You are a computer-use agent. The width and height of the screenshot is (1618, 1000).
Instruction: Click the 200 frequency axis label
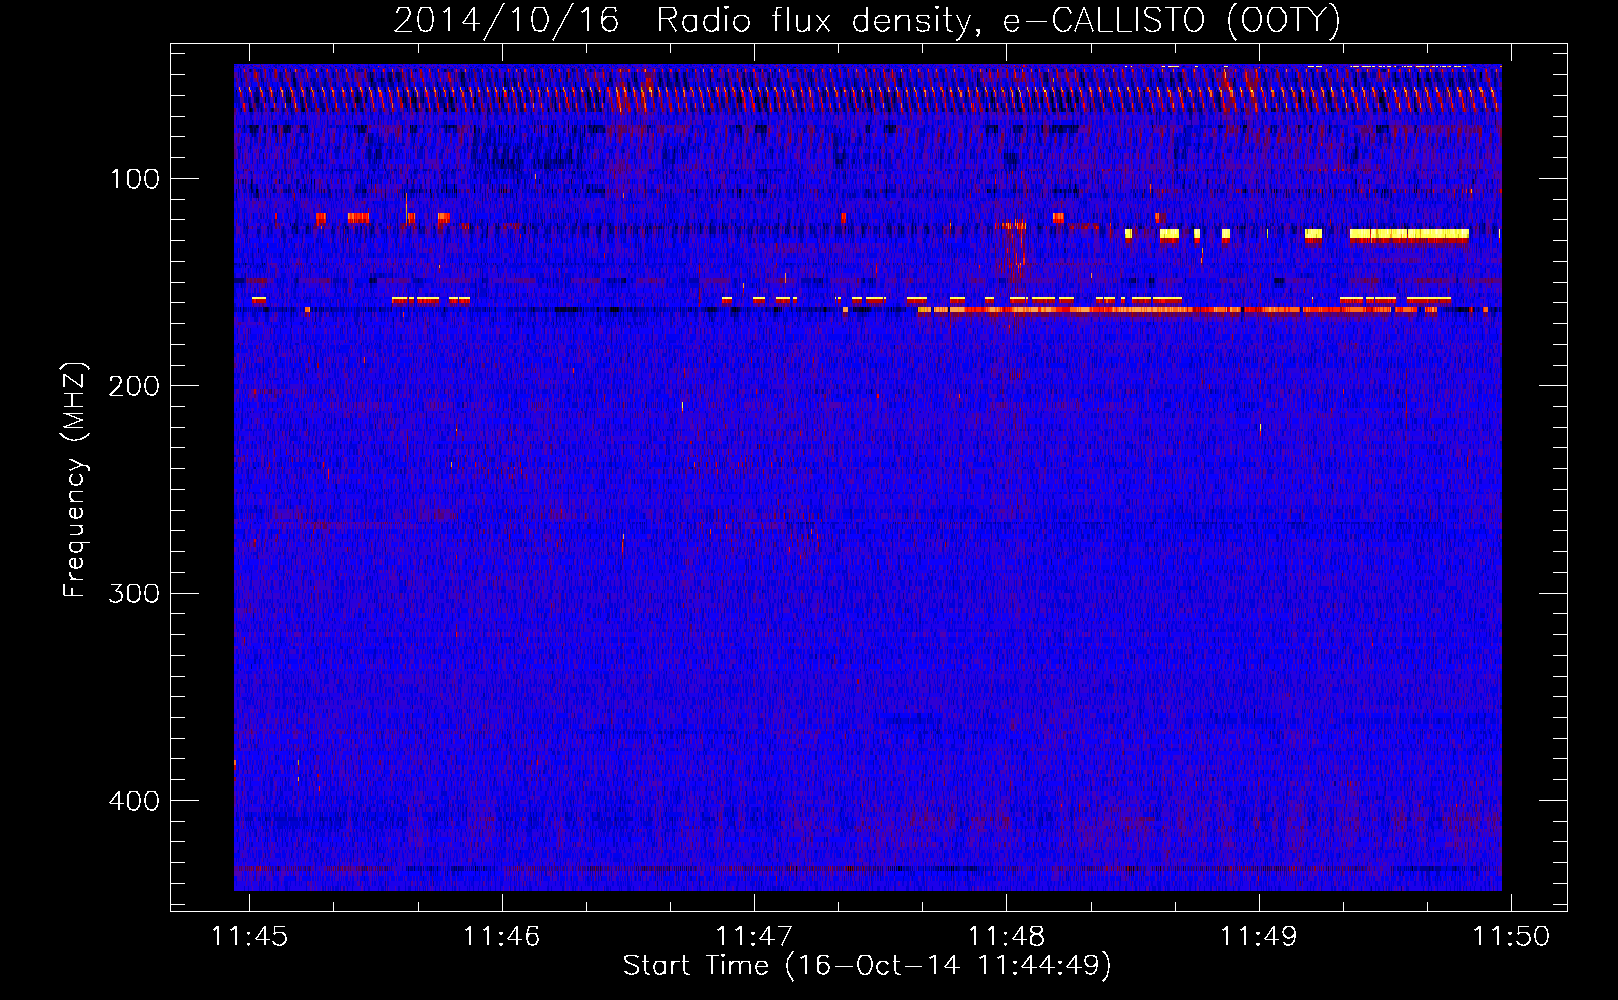click(134, 386)
